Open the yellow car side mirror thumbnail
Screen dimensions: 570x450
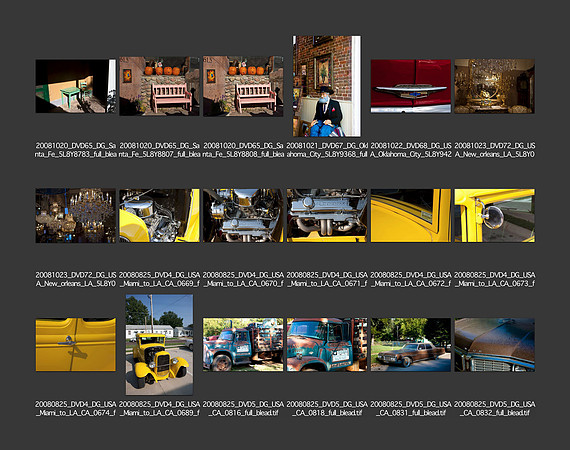(494, 216)
